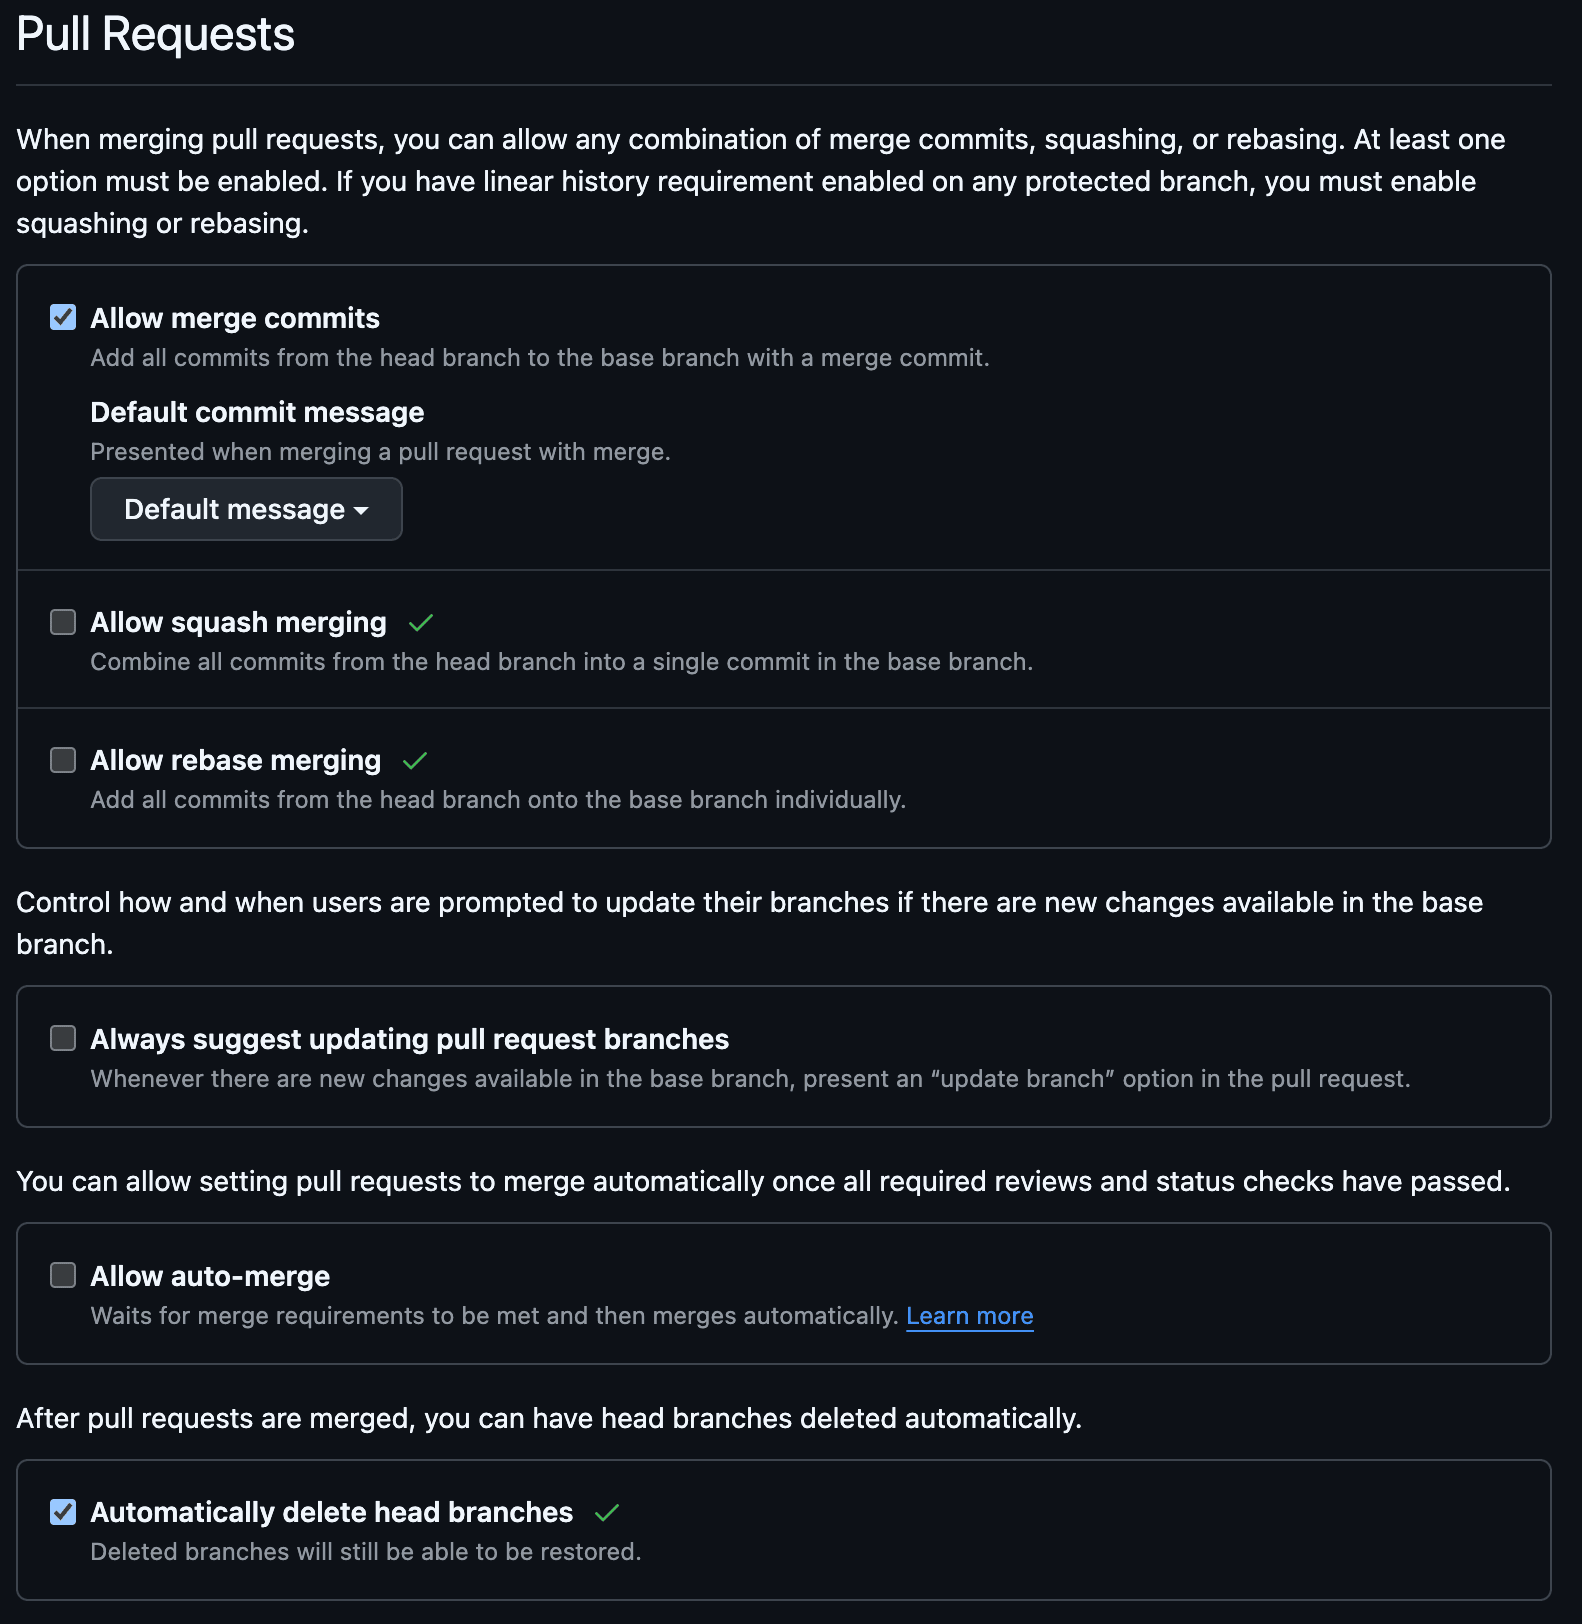This screenshot has width=1582, height=1624.
Task: Uncheck the Allow merge commits checkbox
Action: click(x=62, y=317)
